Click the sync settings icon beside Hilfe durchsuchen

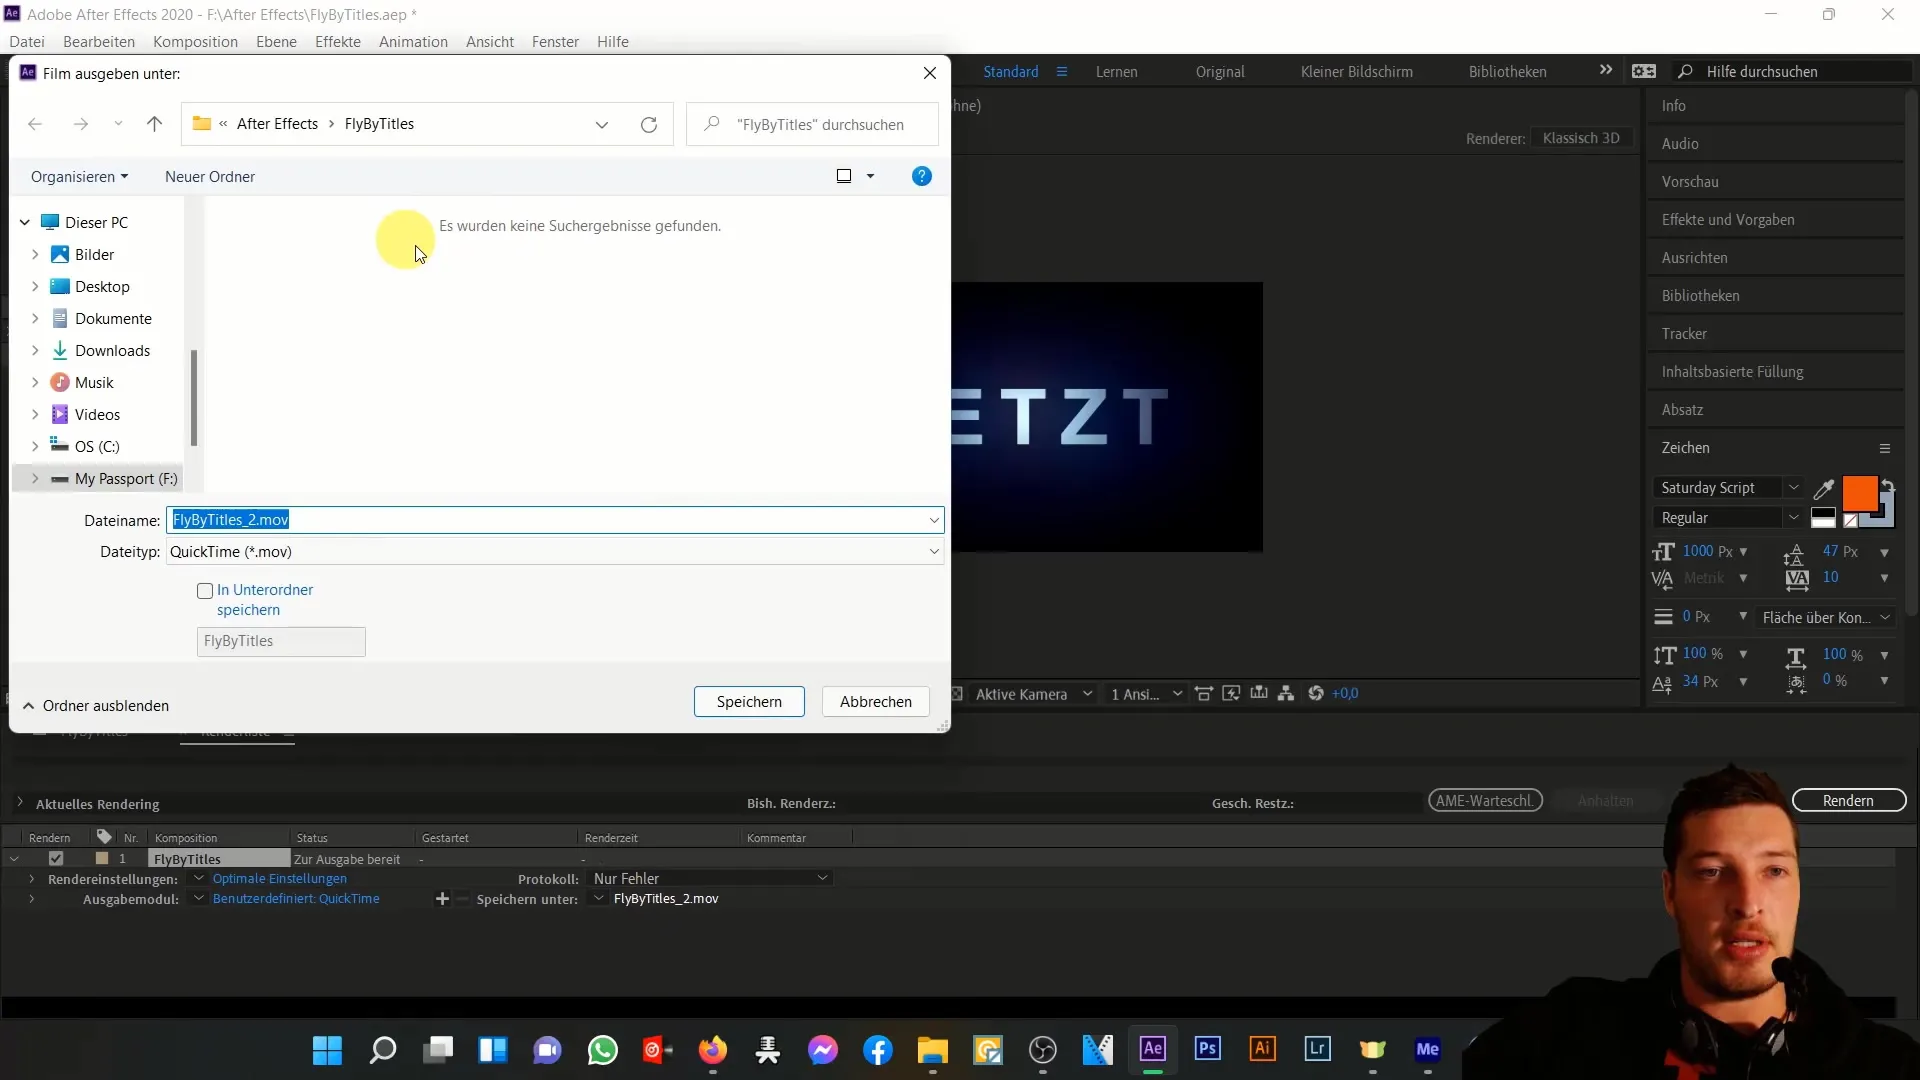[x=1644, y=71]
